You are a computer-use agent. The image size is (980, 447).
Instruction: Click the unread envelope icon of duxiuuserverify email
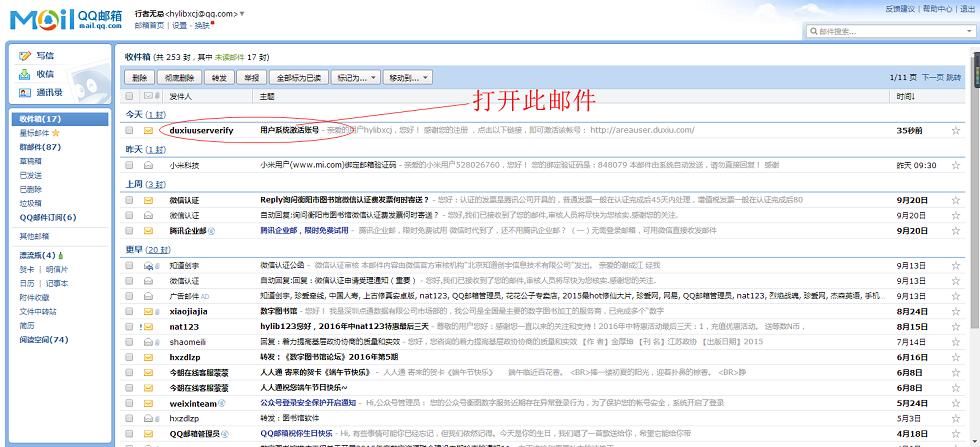pyautogui.click(x=149, y=131)
